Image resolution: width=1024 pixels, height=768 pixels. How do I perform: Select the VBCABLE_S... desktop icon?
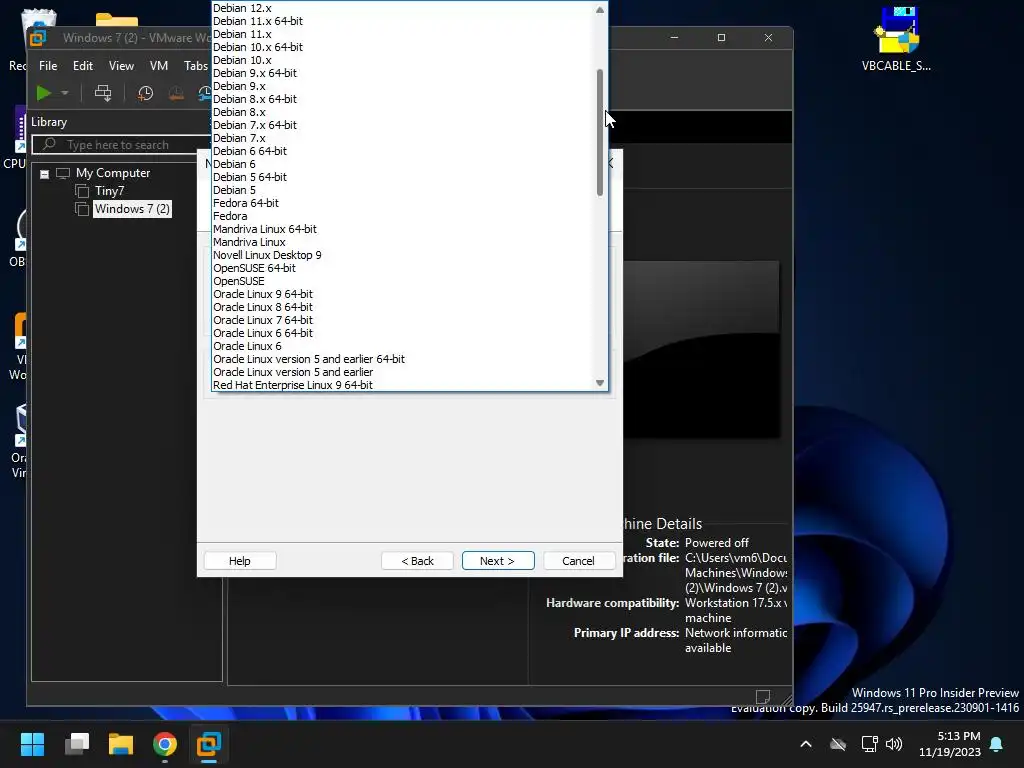tap(897, 39)
